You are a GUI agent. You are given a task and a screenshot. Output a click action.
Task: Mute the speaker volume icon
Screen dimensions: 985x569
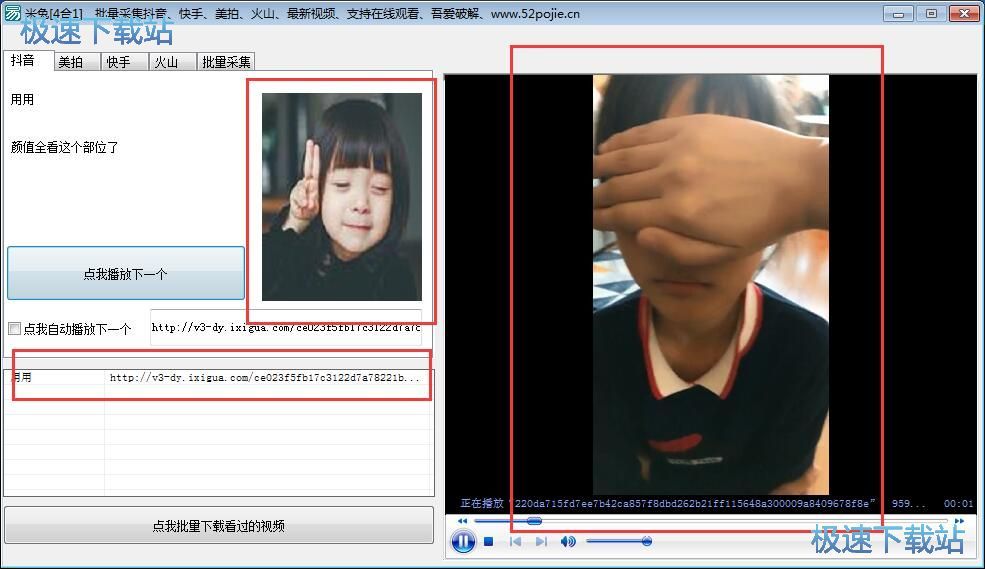tap(568, 542)
